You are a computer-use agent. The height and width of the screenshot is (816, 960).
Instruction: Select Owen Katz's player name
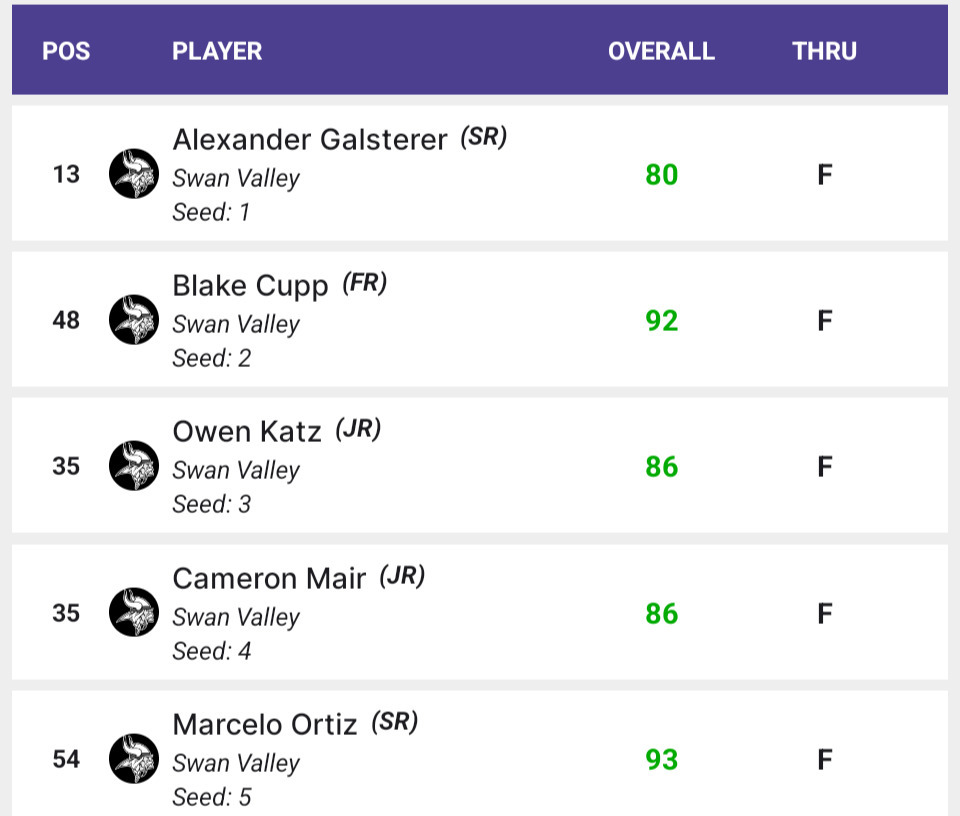247,432
